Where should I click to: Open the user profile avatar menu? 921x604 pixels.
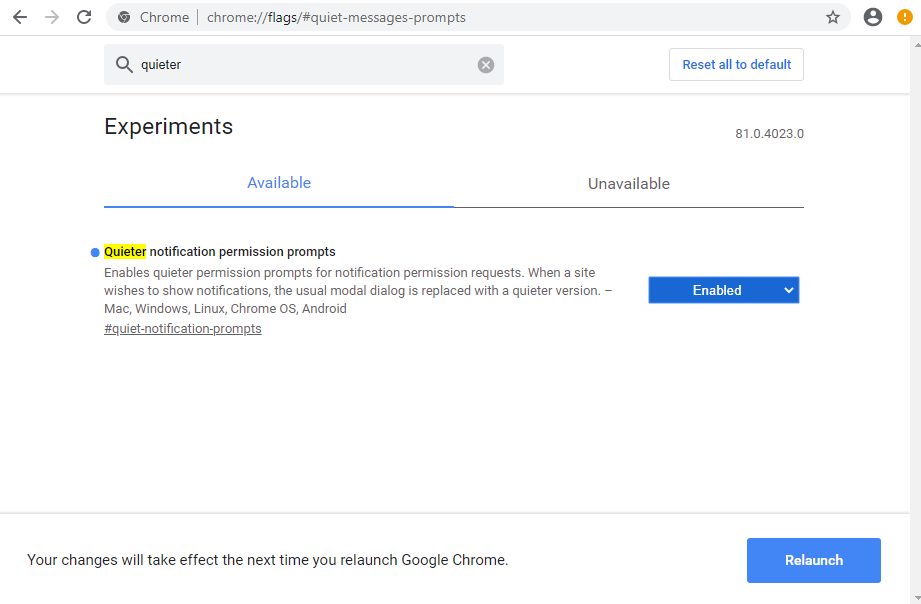click(x=873, y=17)
